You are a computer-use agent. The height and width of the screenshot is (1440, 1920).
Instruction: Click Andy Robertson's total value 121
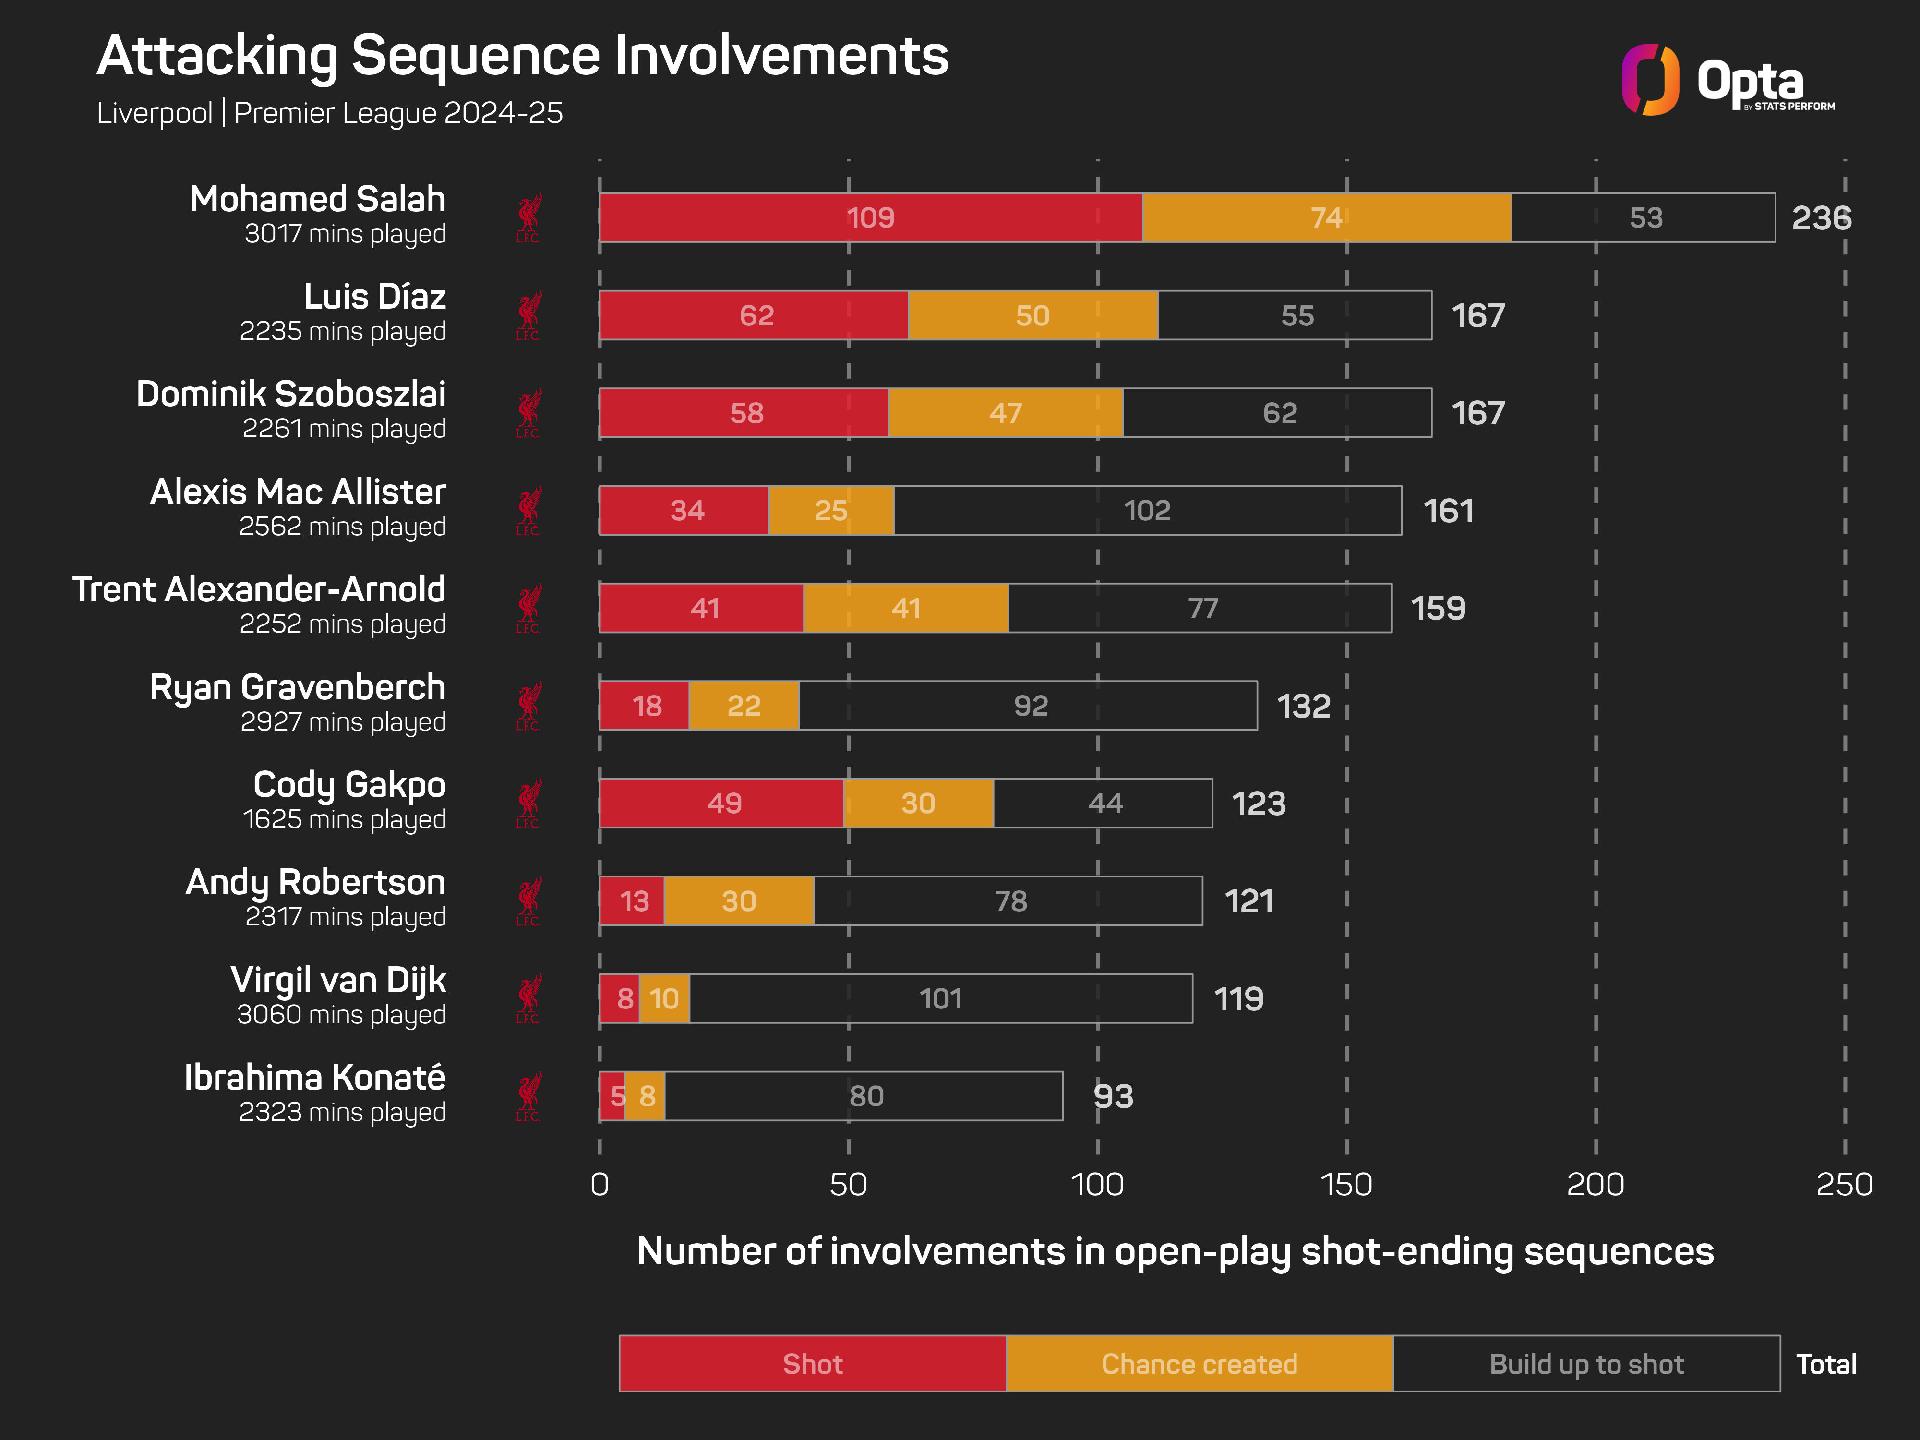coord(1249,901)
